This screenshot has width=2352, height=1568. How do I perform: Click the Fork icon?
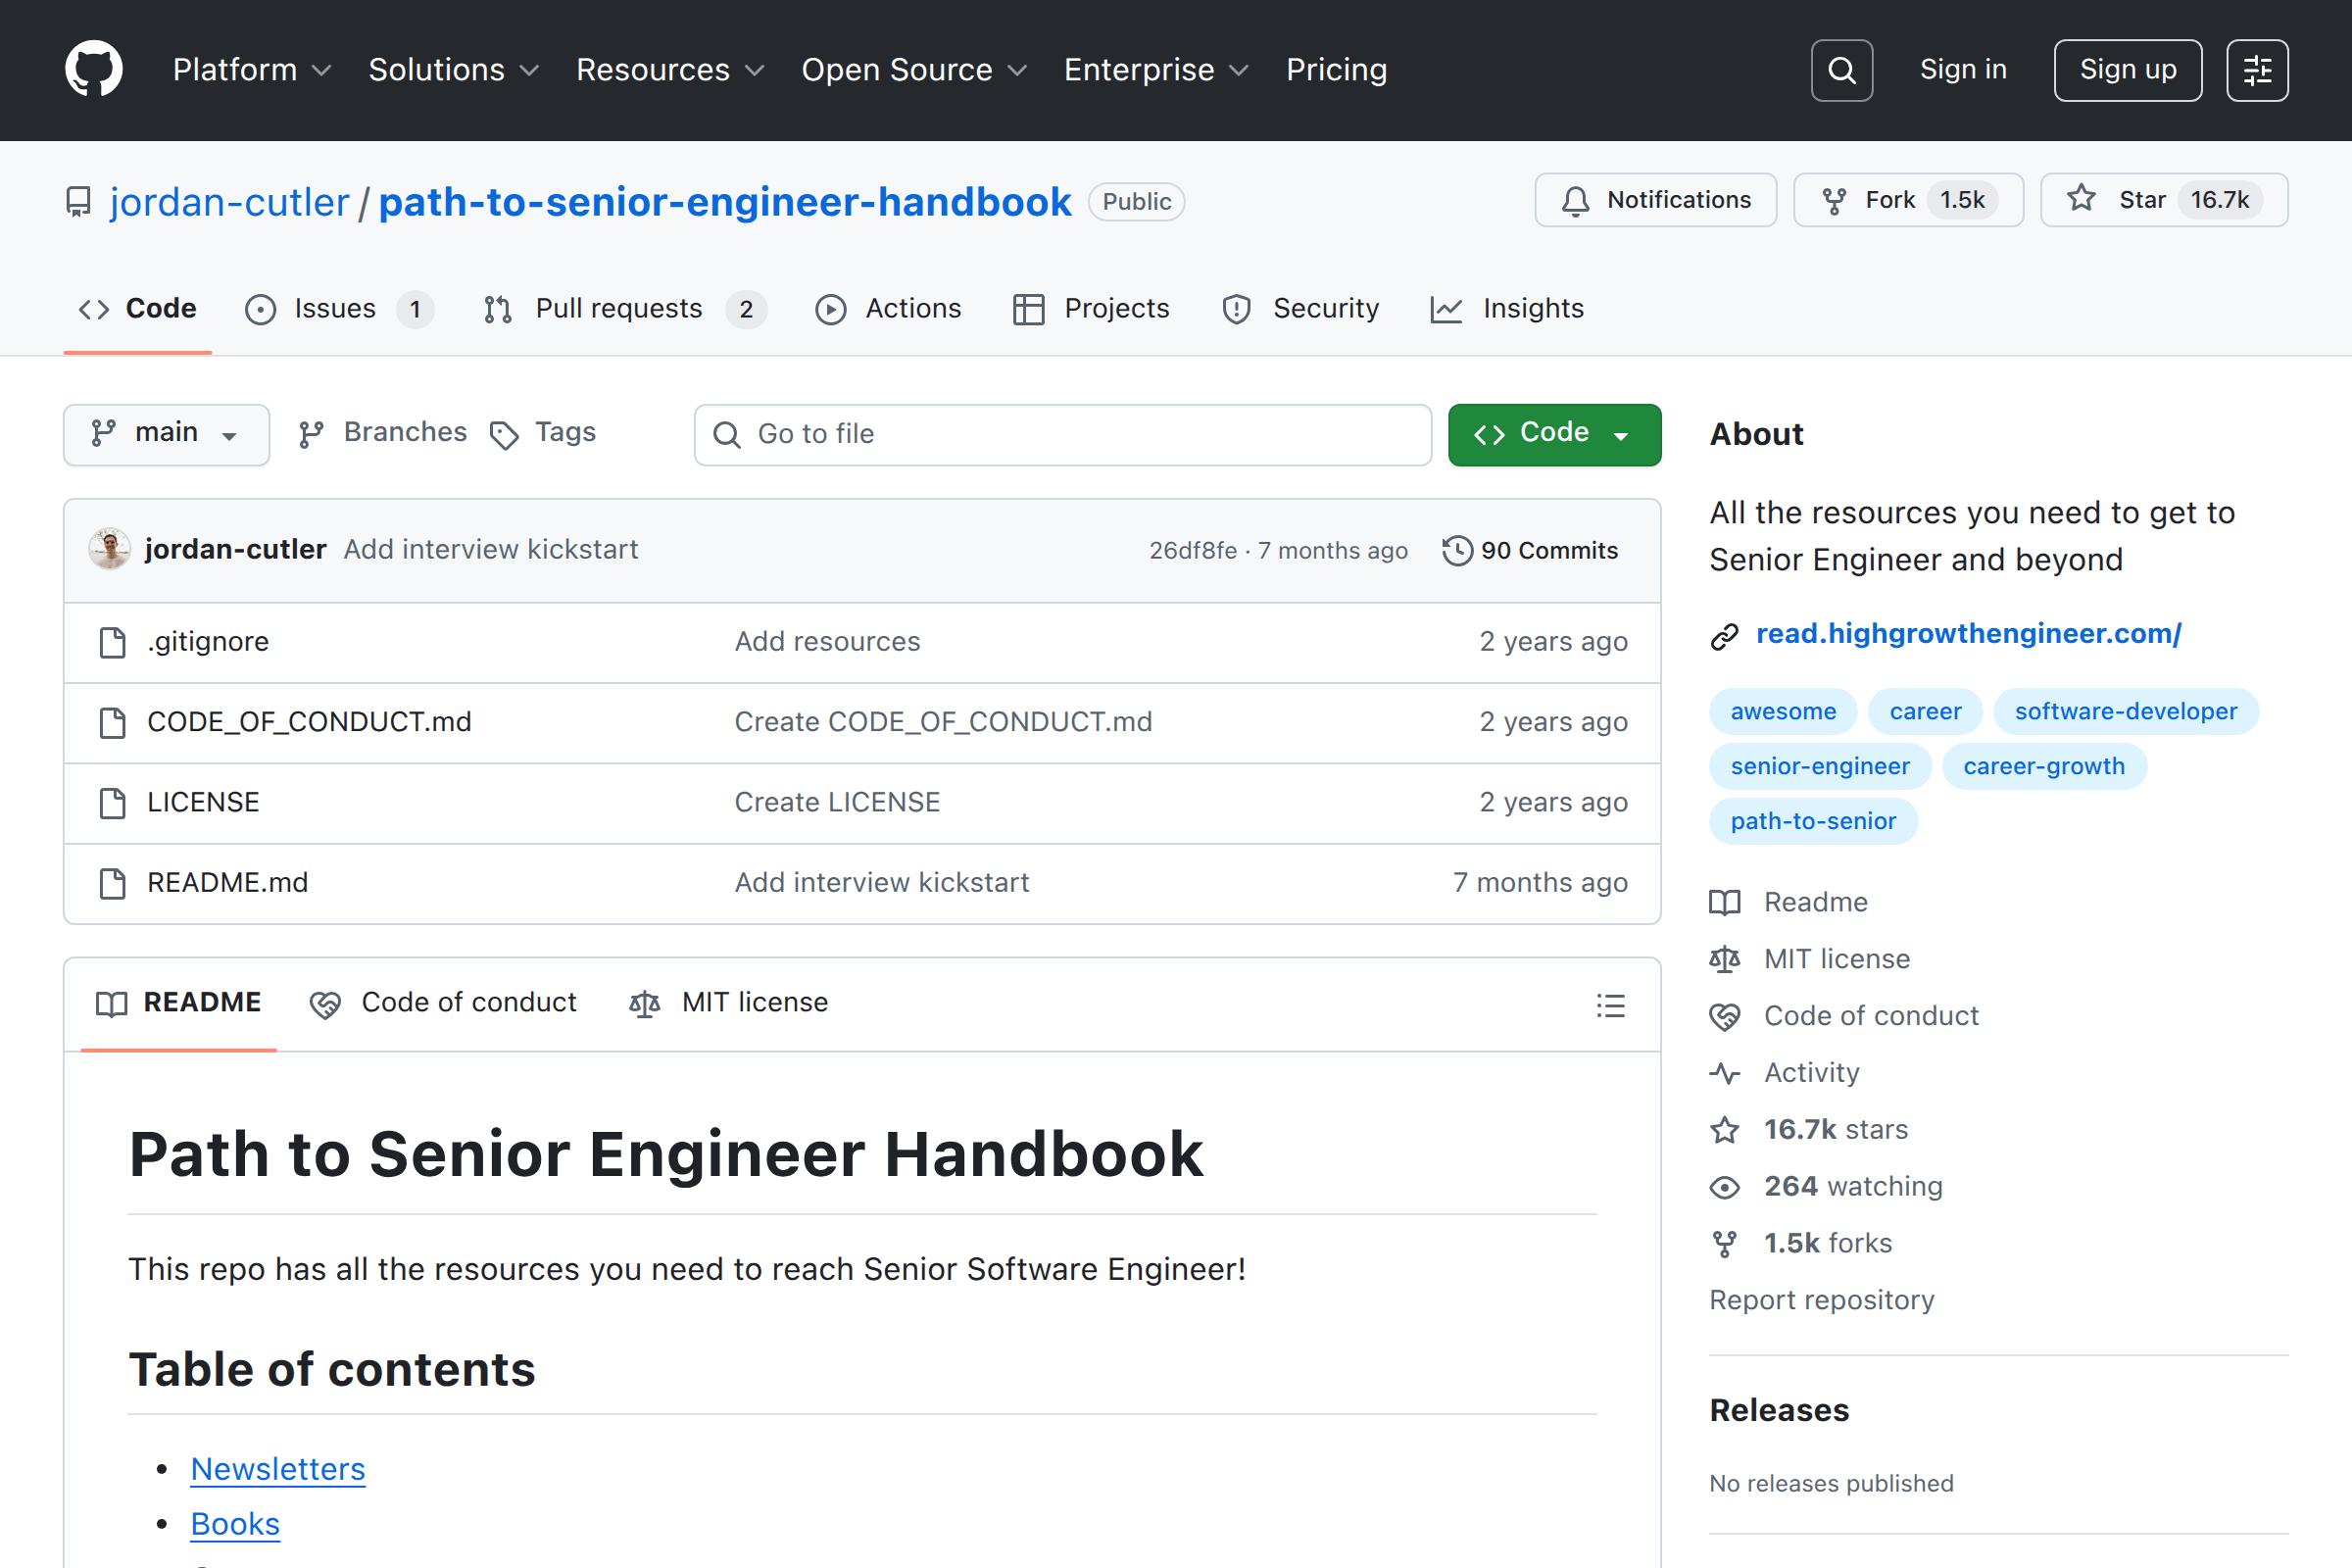1834,201
